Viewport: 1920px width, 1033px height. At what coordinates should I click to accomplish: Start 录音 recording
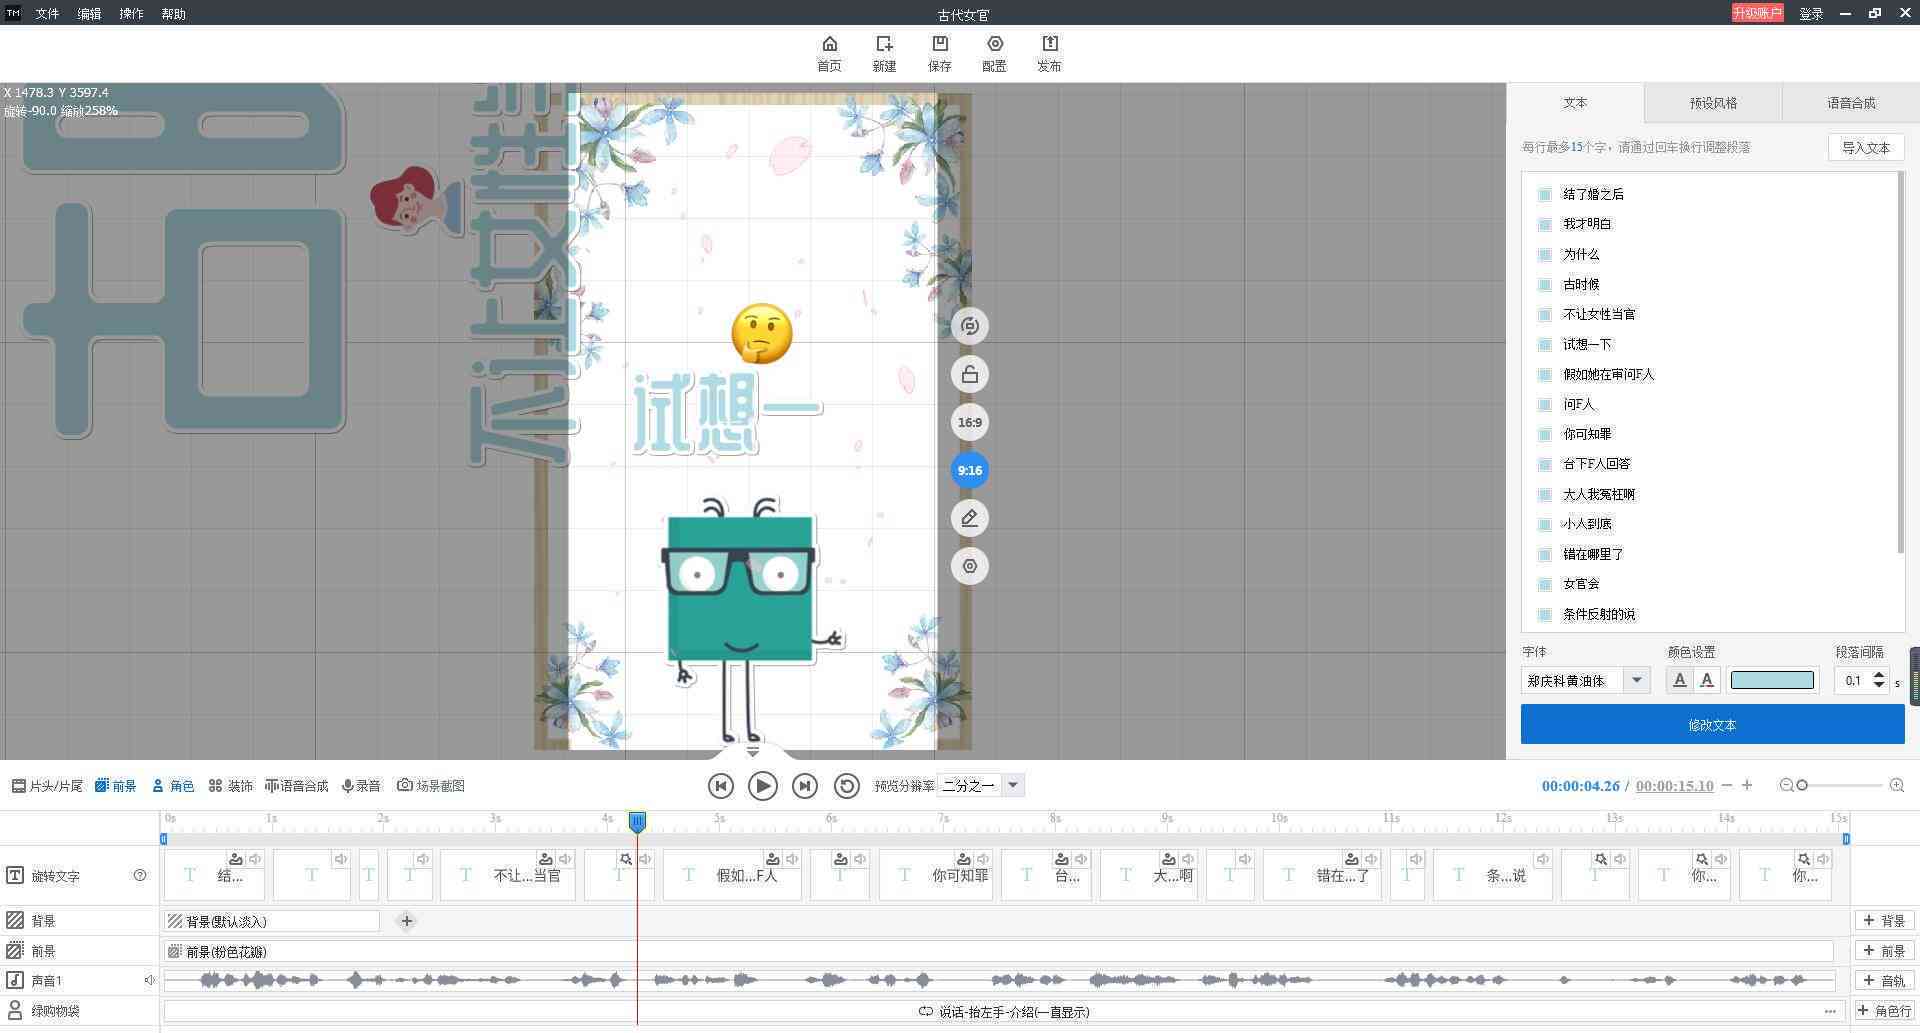coord(361,786)
